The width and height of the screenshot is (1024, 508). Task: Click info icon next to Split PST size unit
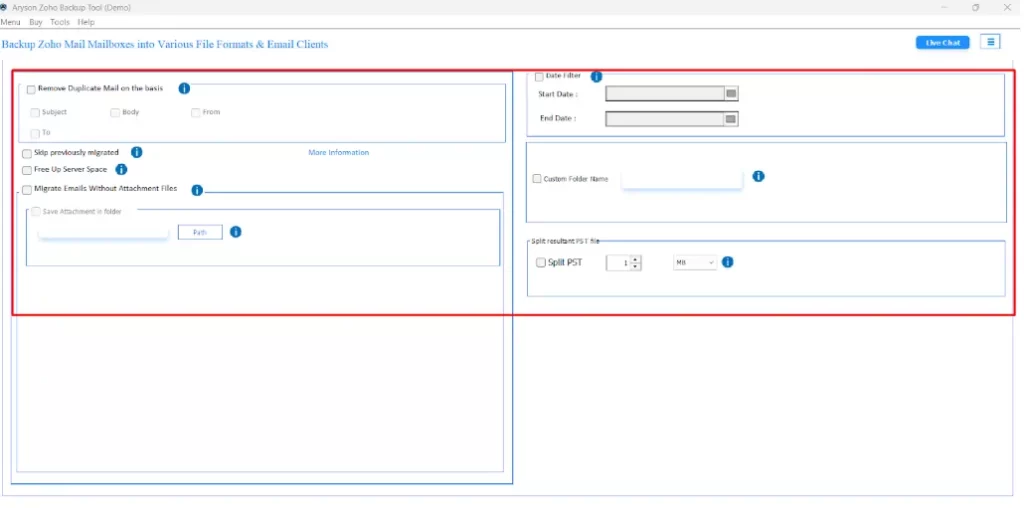(x=727, y=262)
